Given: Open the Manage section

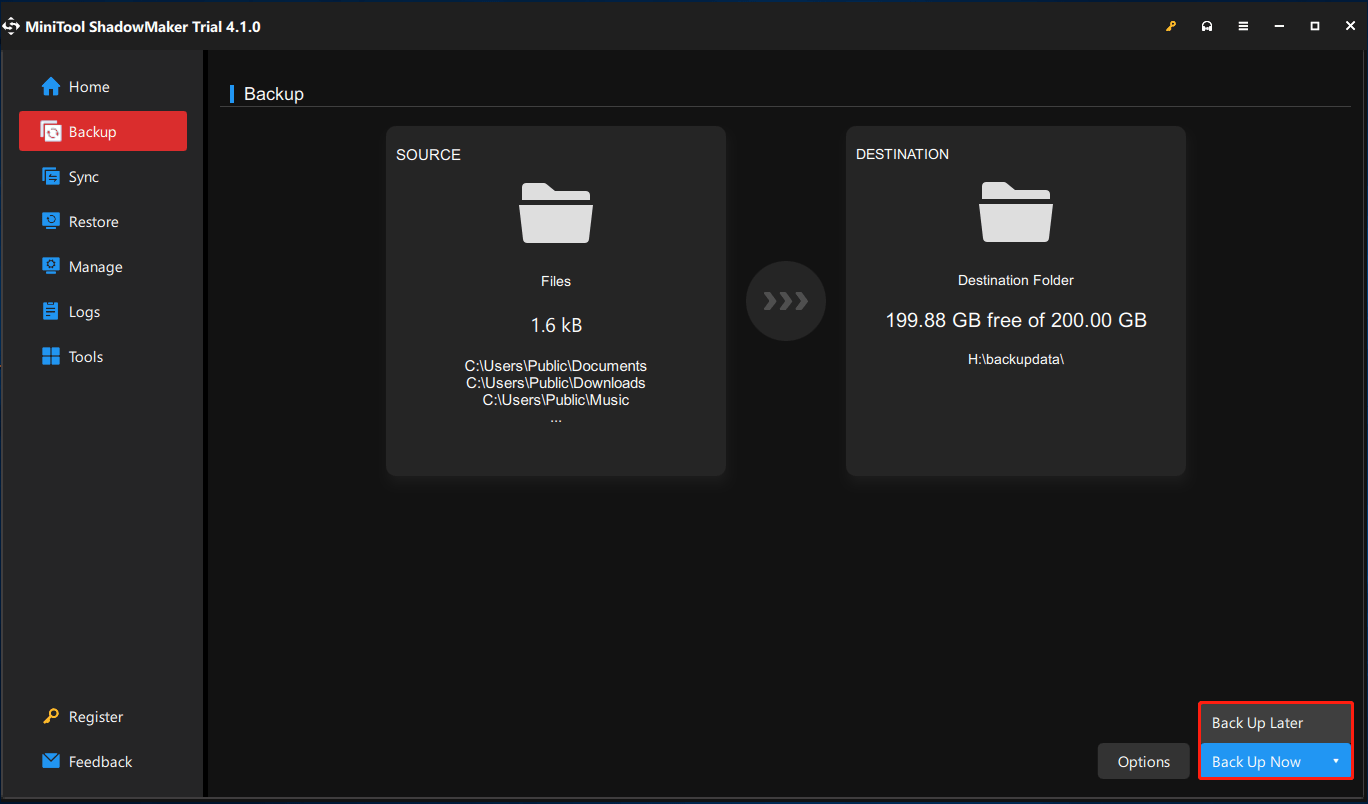Looking at the screenshot, I should tap(94, 266).
